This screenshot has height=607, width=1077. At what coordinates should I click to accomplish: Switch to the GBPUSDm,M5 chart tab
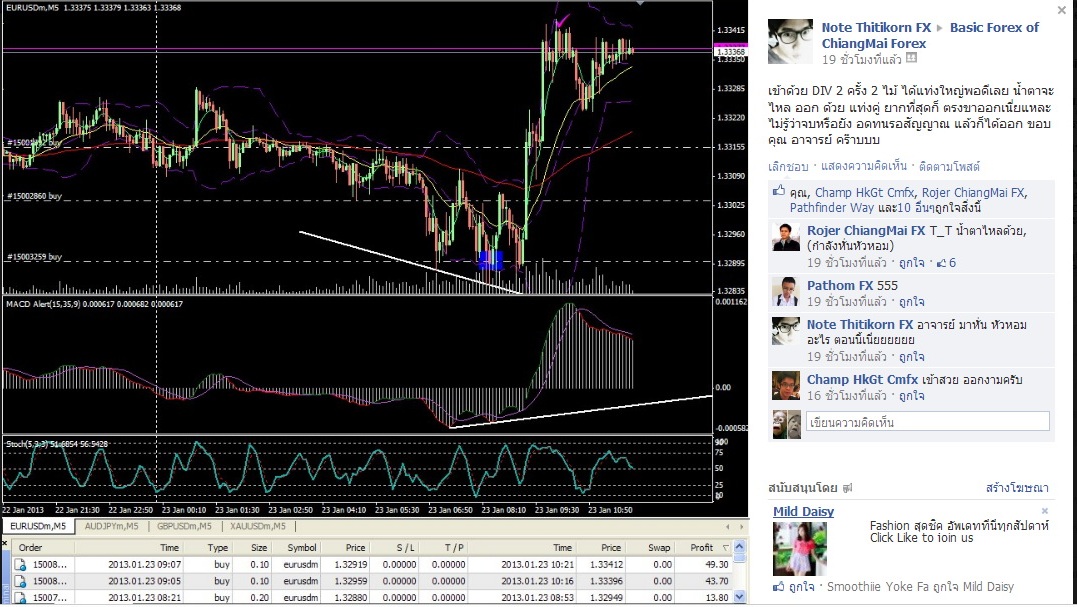coord(184,526)
